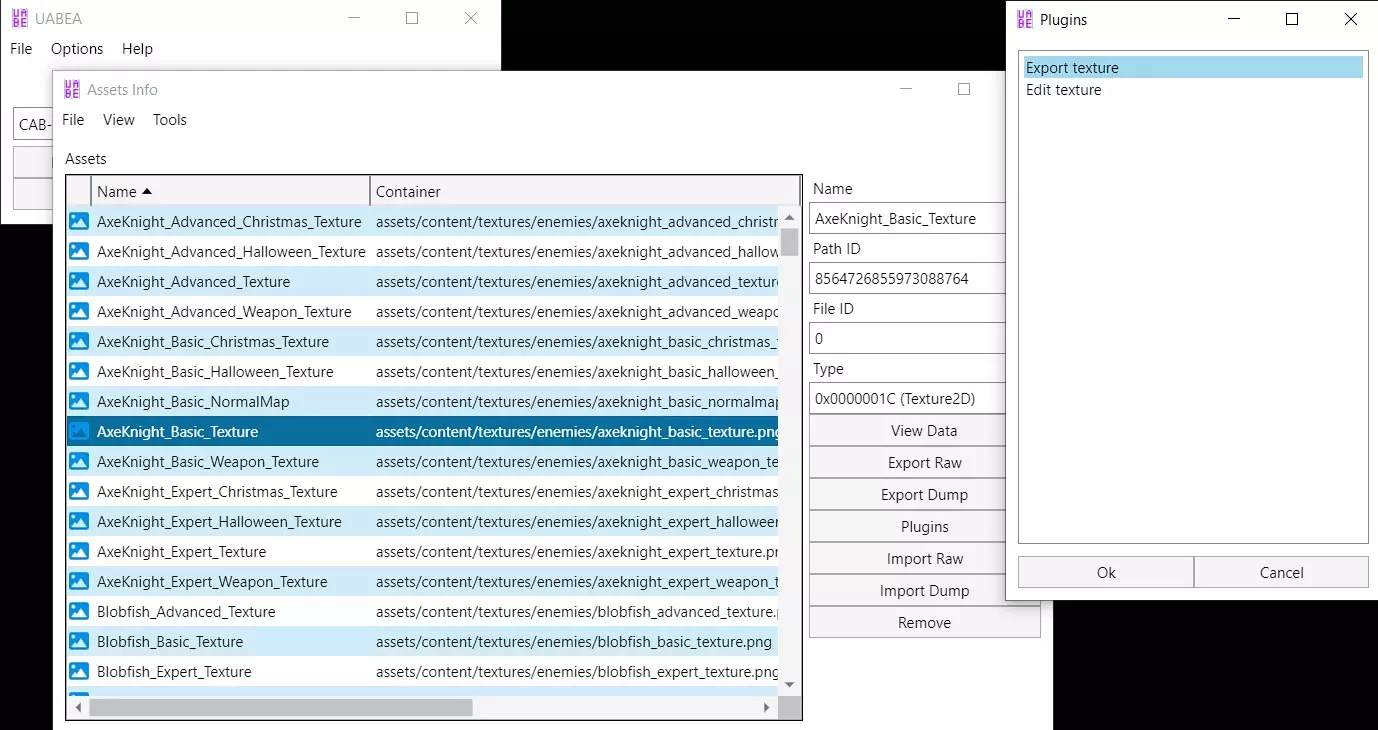This screenshot has height=730, width=1378.
Task: Select the AxeKnight_Advanced_Weapon_Texture name
Action: pos(224,312)
